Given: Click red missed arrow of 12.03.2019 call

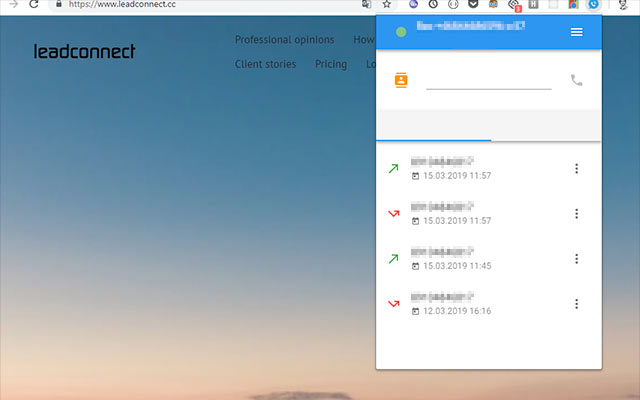Looking at the screenshot, I should (393, 304).
